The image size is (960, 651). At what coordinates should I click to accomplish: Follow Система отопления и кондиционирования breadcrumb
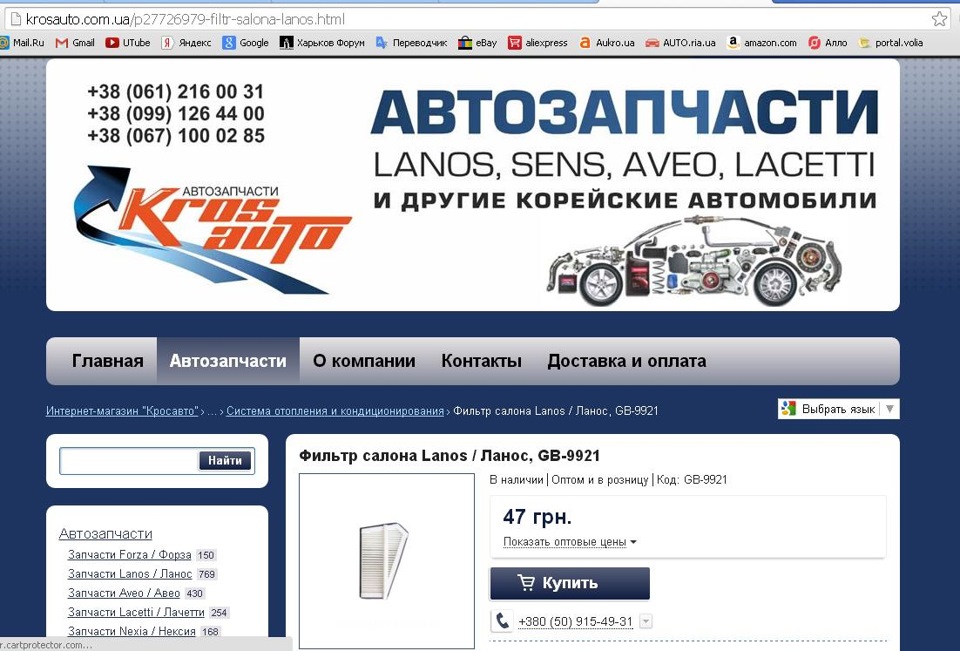pos(335,411)
